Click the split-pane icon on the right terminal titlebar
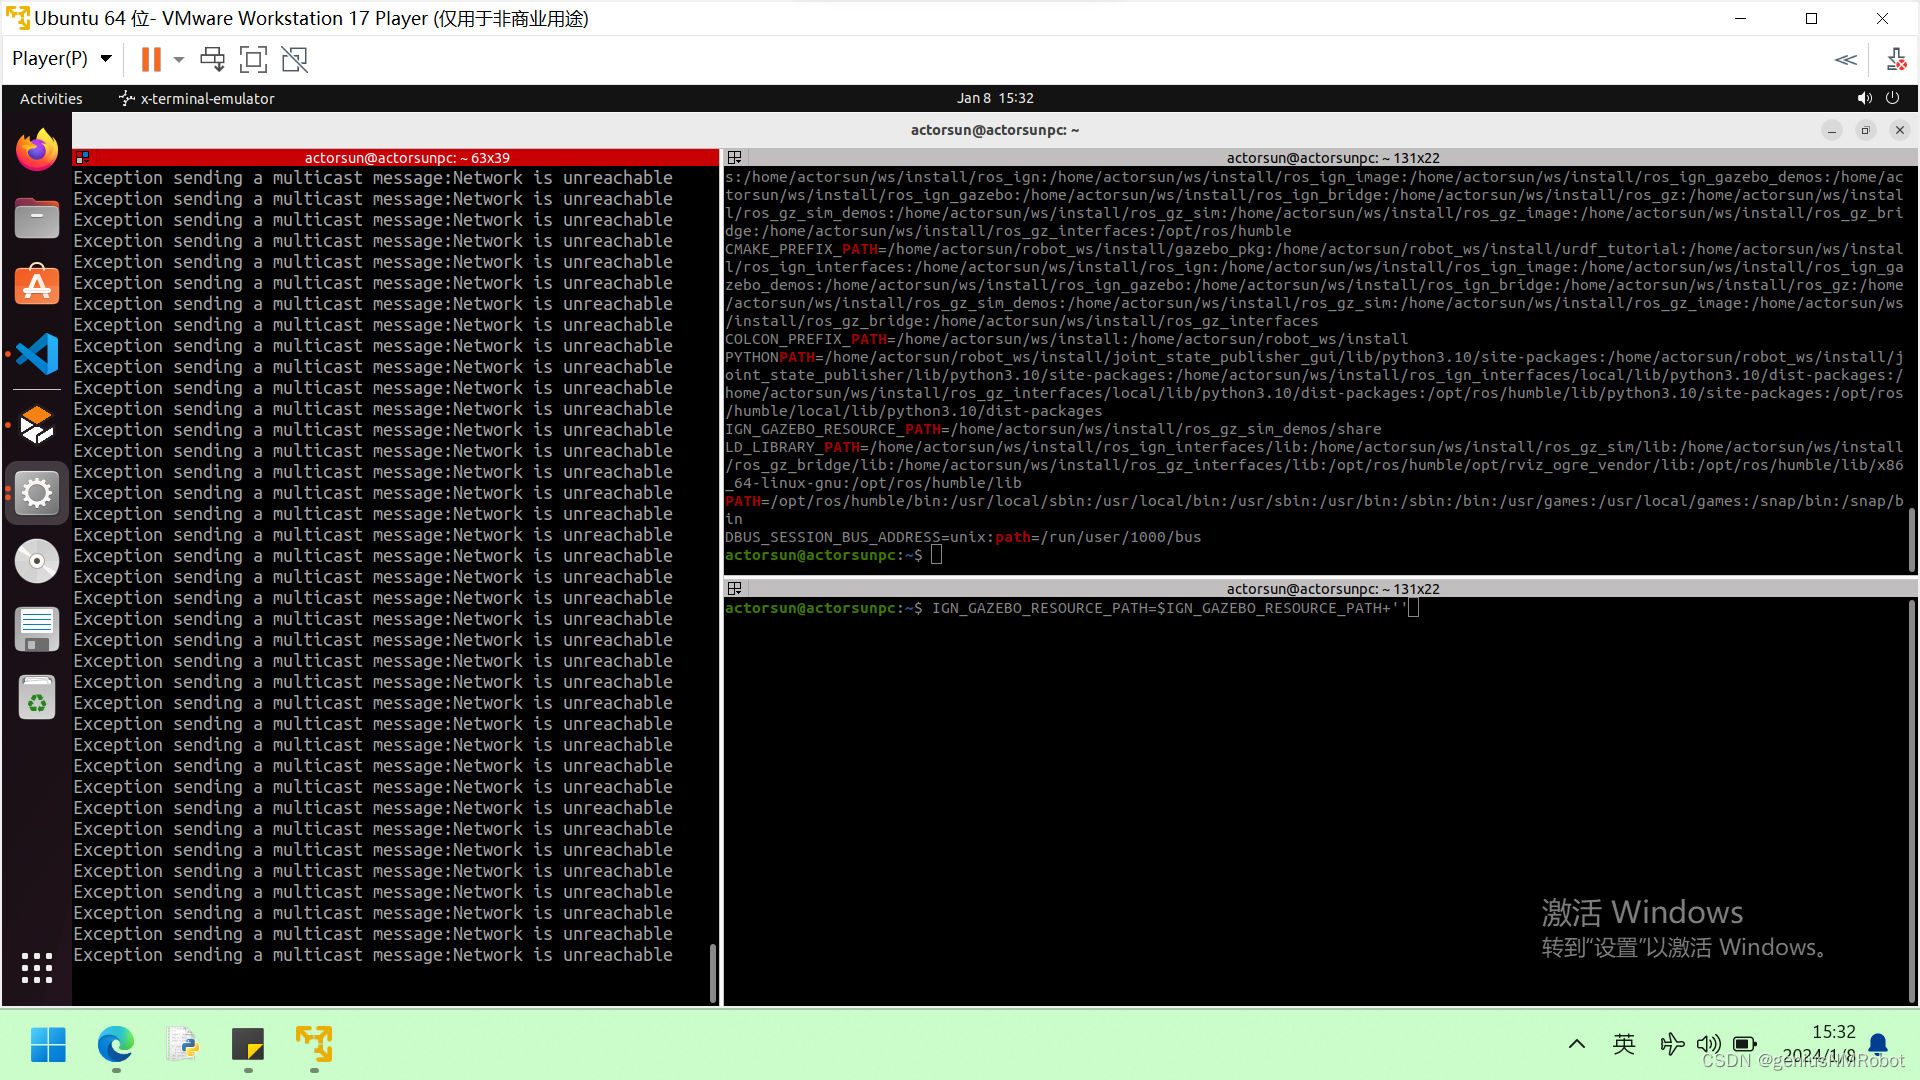The image size is (1920, 1080). point(735,157)
